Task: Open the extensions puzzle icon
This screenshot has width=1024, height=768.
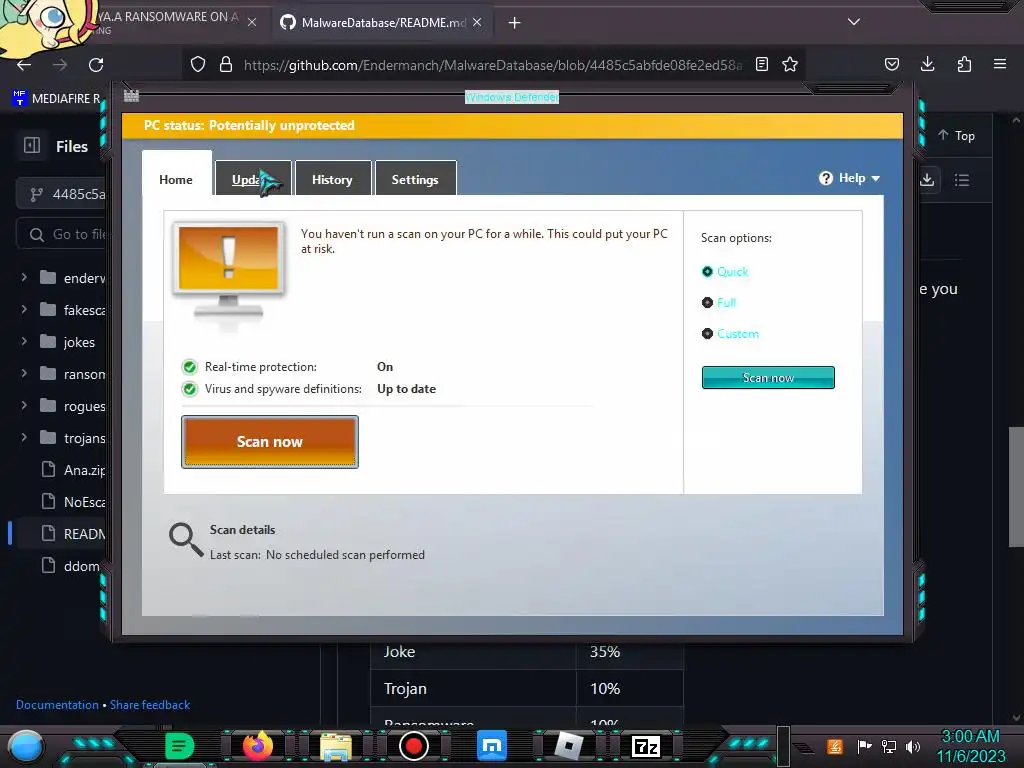Action: [x=964, y=64]
